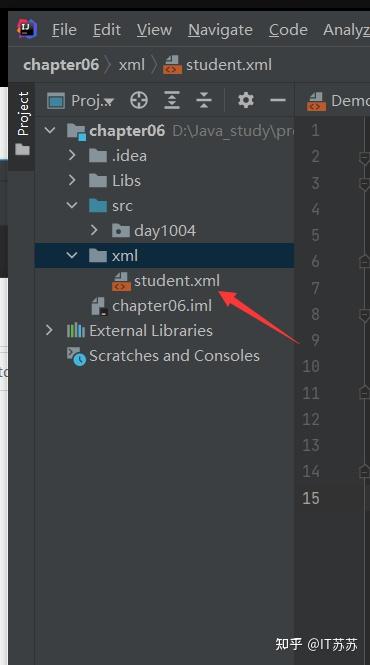This screenshot has width=370, height=665.
Task: Click the Collapse All icon in Project toolbar
Action: (204, 101)
